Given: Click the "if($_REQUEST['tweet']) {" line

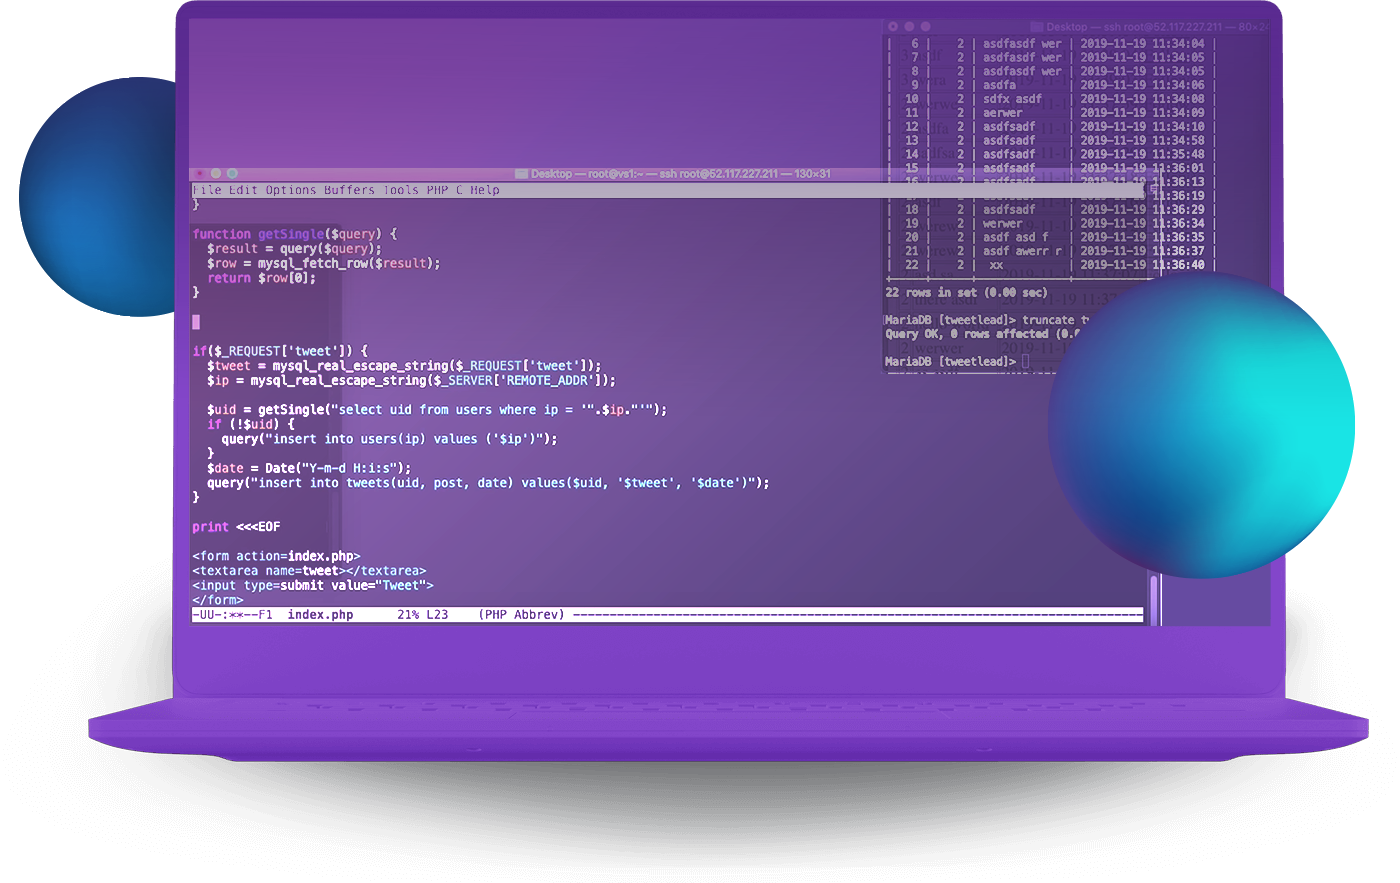Looking at the screenshot, I should 280,351.
